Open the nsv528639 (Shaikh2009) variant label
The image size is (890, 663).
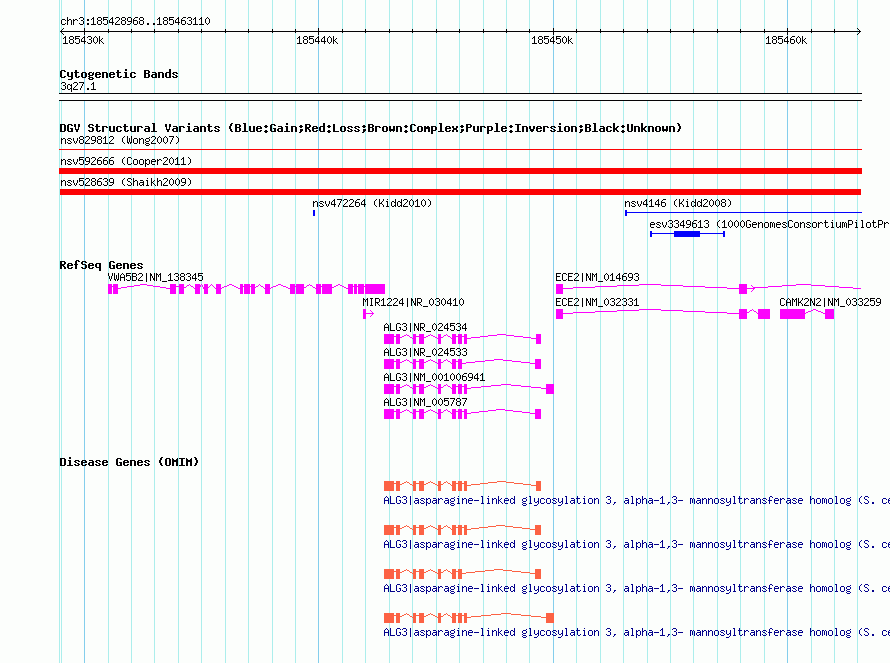126,182
